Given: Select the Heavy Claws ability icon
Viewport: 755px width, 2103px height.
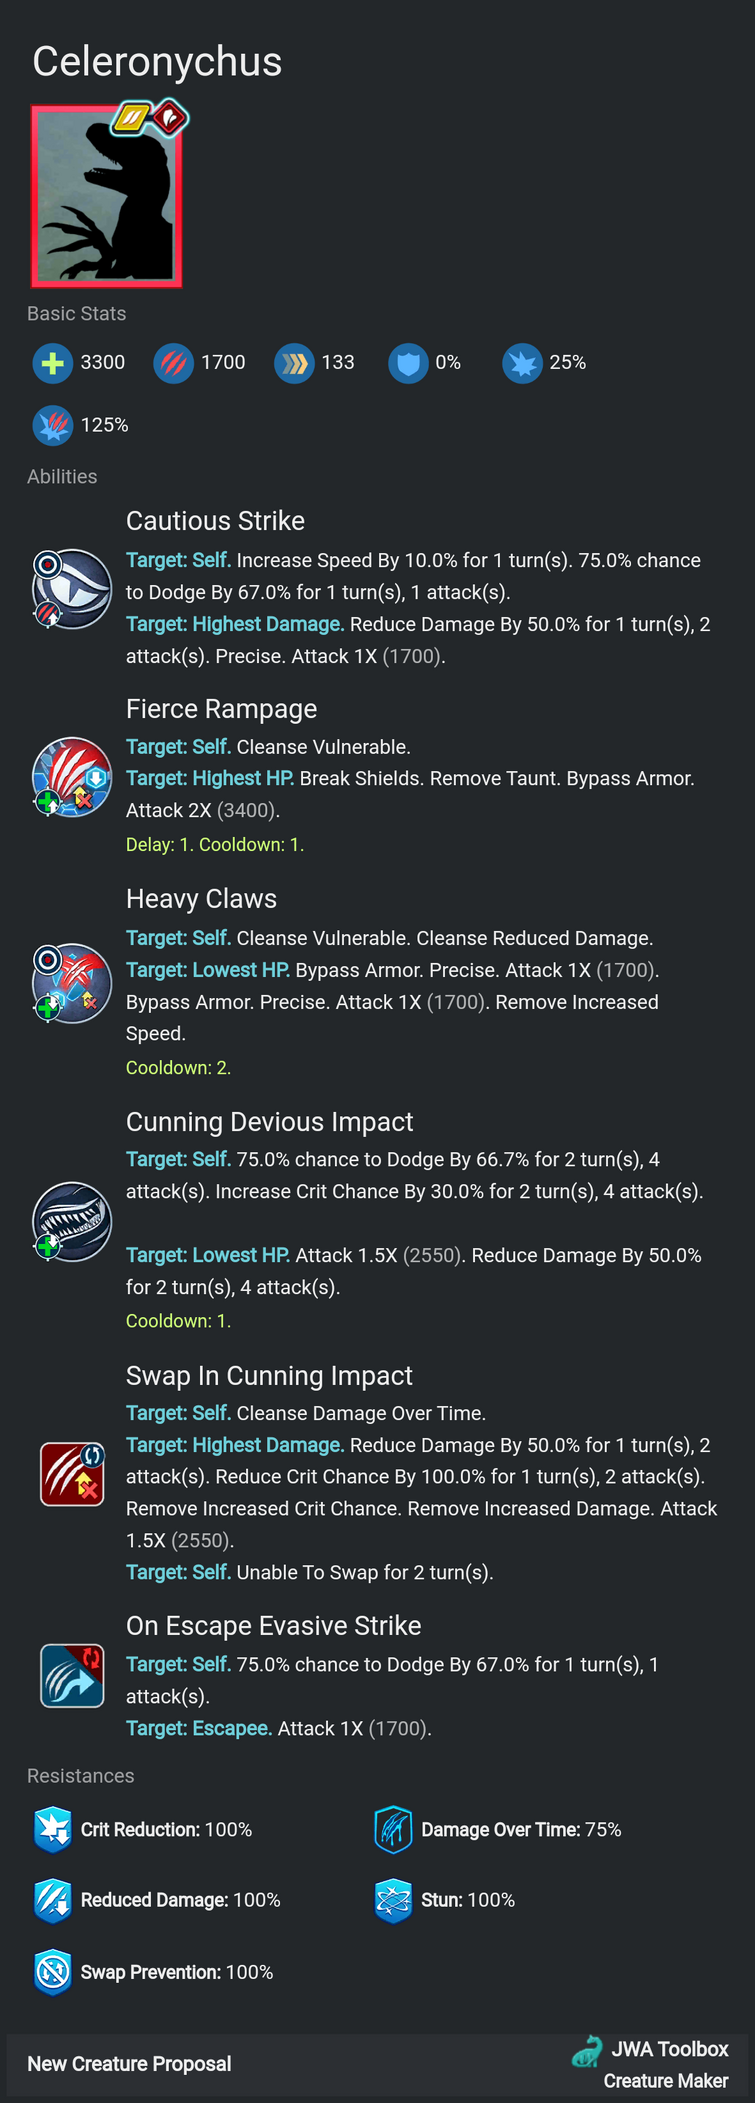Looking at the screenshot, I should 71,983.
